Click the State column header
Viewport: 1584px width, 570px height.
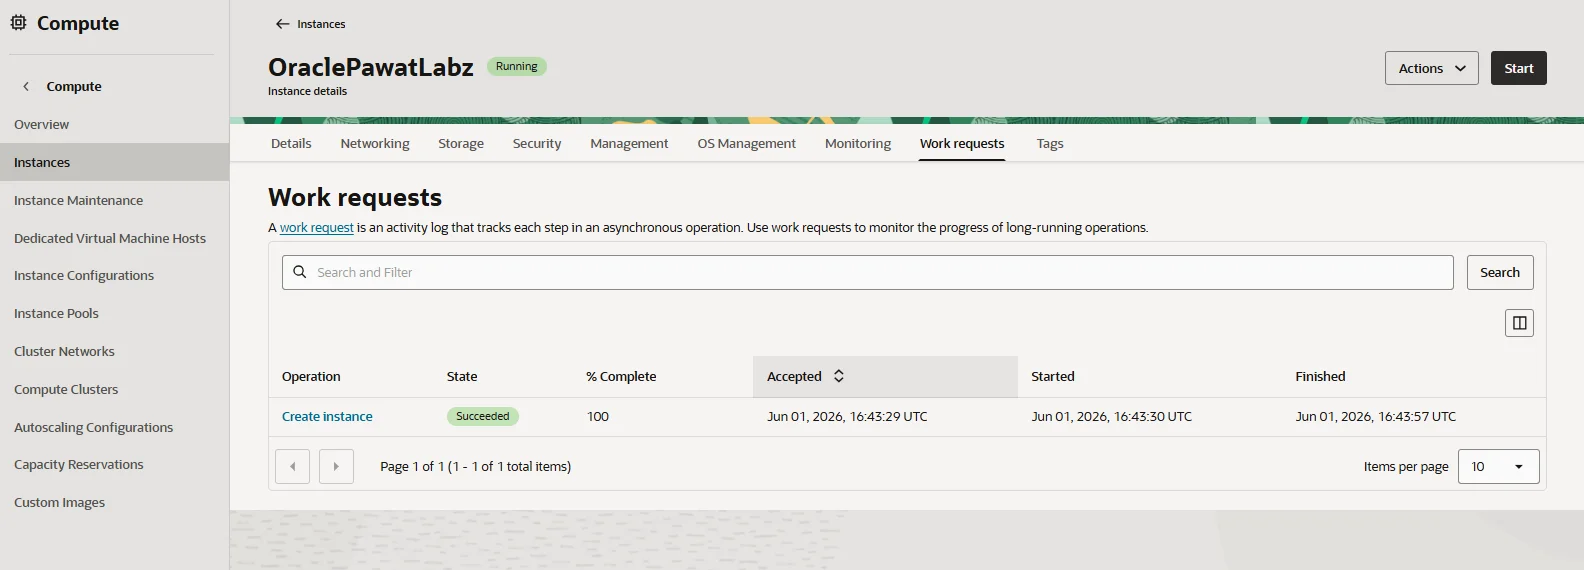pos(462,377)
